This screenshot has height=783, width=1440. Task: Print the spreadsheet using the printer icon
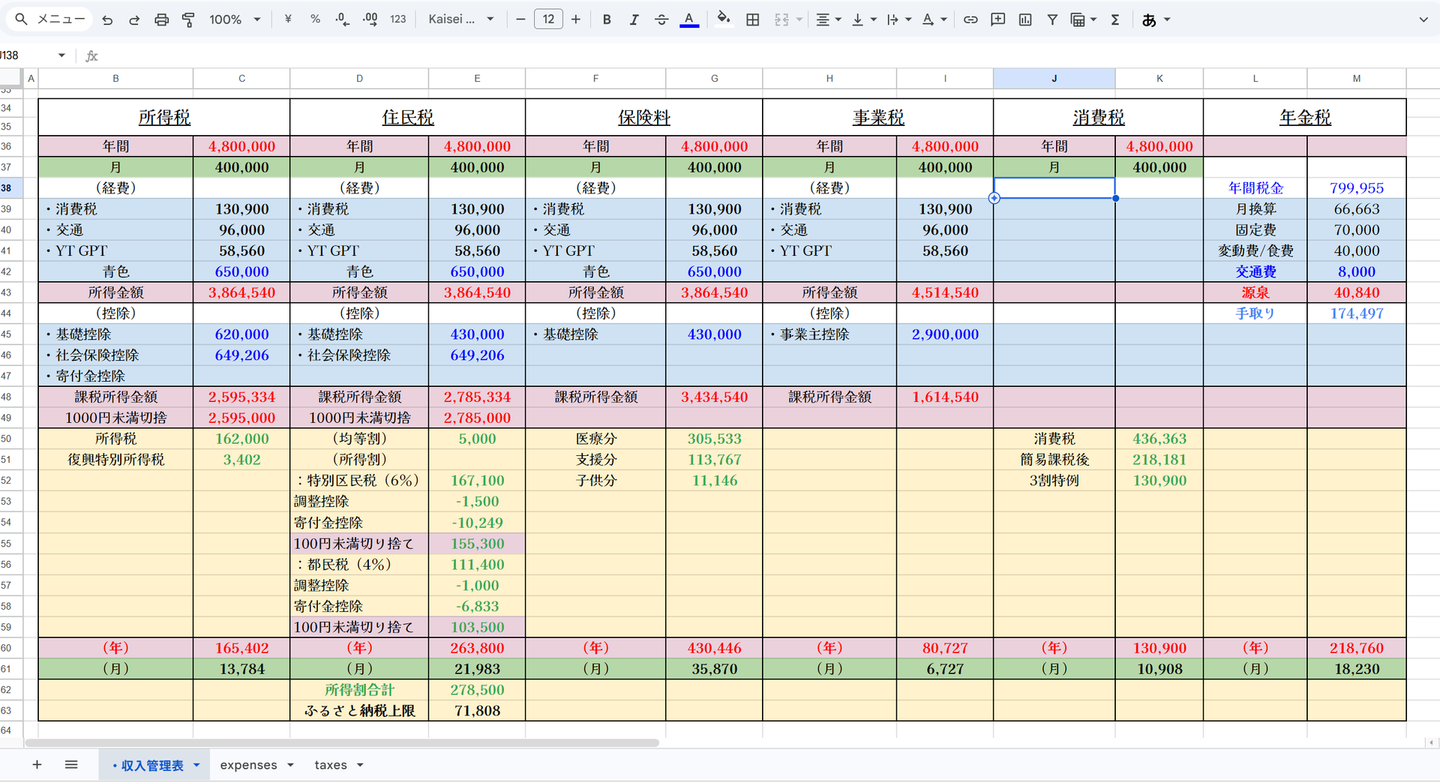point(162,19)
